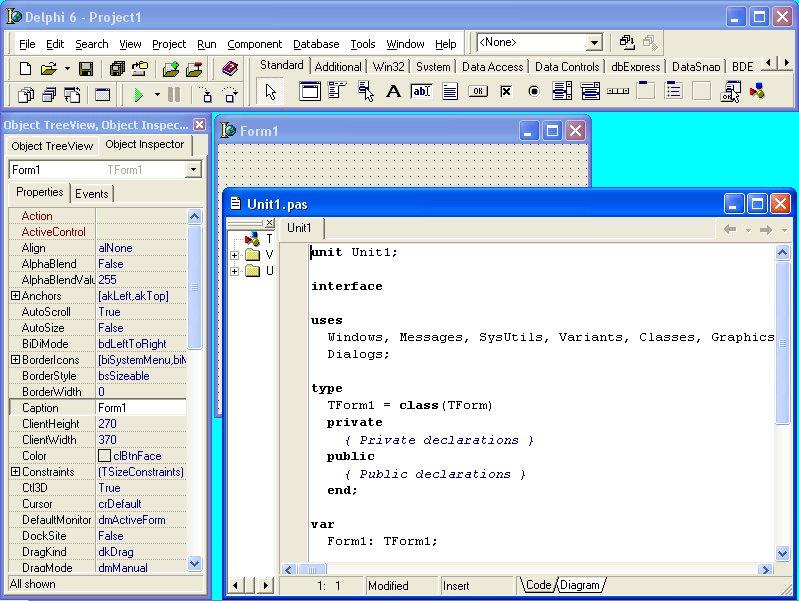Switch to the Object TreeView tab

52,146
